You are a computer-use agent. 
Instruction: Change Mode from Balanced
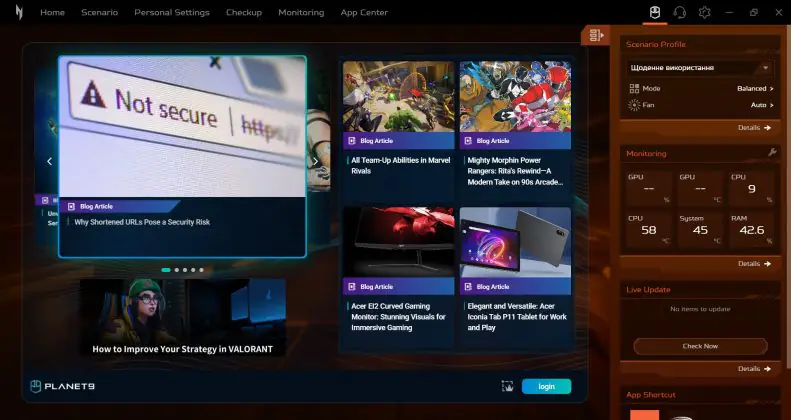(755, 88)
